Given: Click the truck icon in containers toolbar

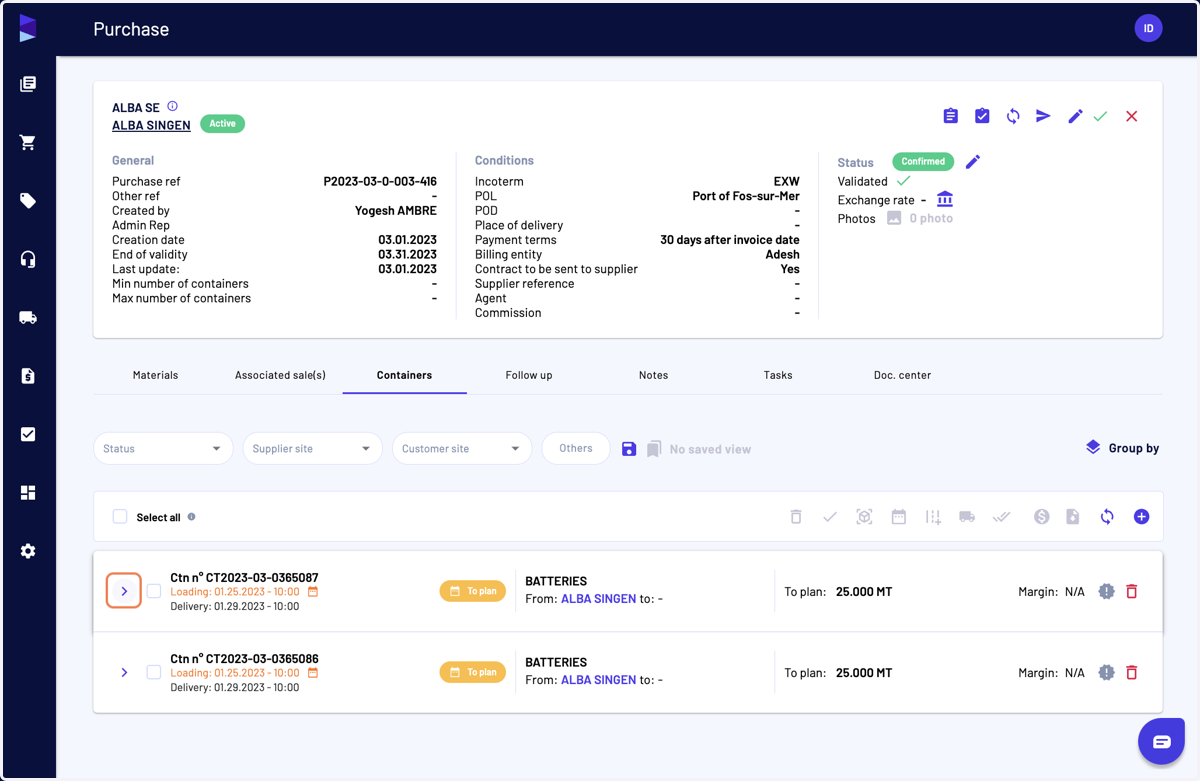Looking at the screenshot, I should (967, 517).
